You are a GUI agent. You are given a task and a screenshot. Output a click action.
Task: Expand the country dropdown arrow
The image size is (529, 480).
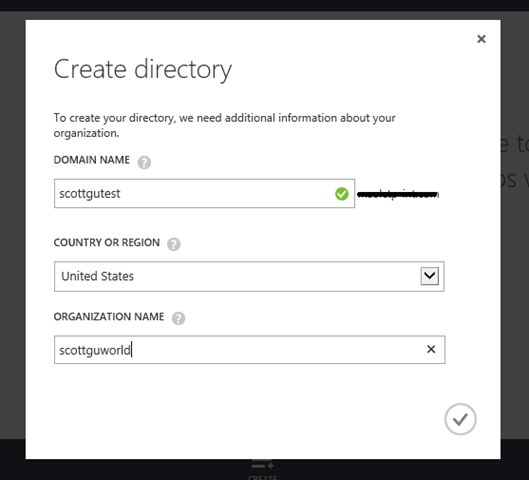429,276
